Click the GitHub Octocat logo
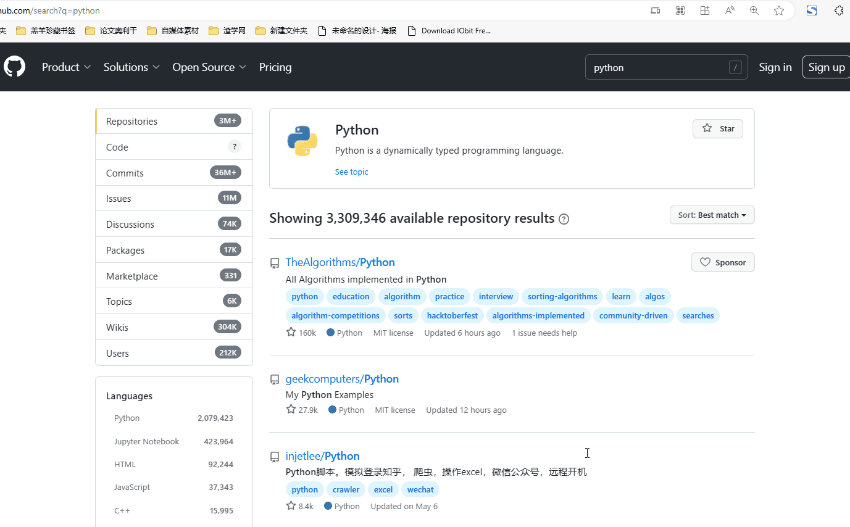The image size is (850, 527). [x=14, y=67]
